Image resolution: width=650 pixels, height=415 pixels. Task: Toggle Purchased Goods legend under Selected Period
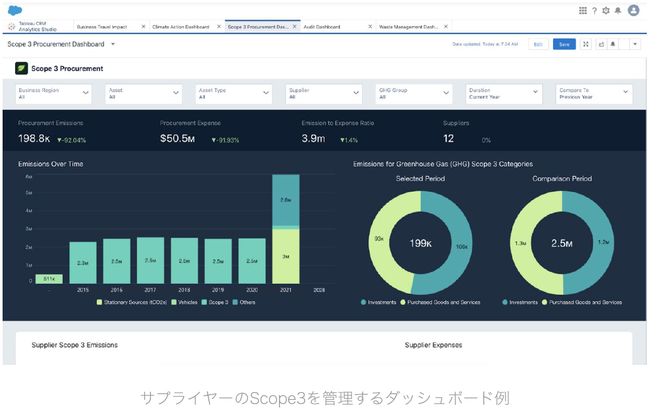[440, 302]
